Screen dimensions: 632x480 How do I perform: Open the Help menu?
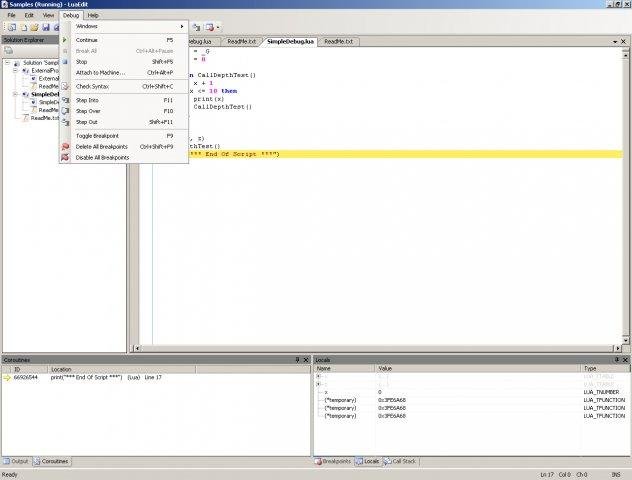tap(93, 15)
